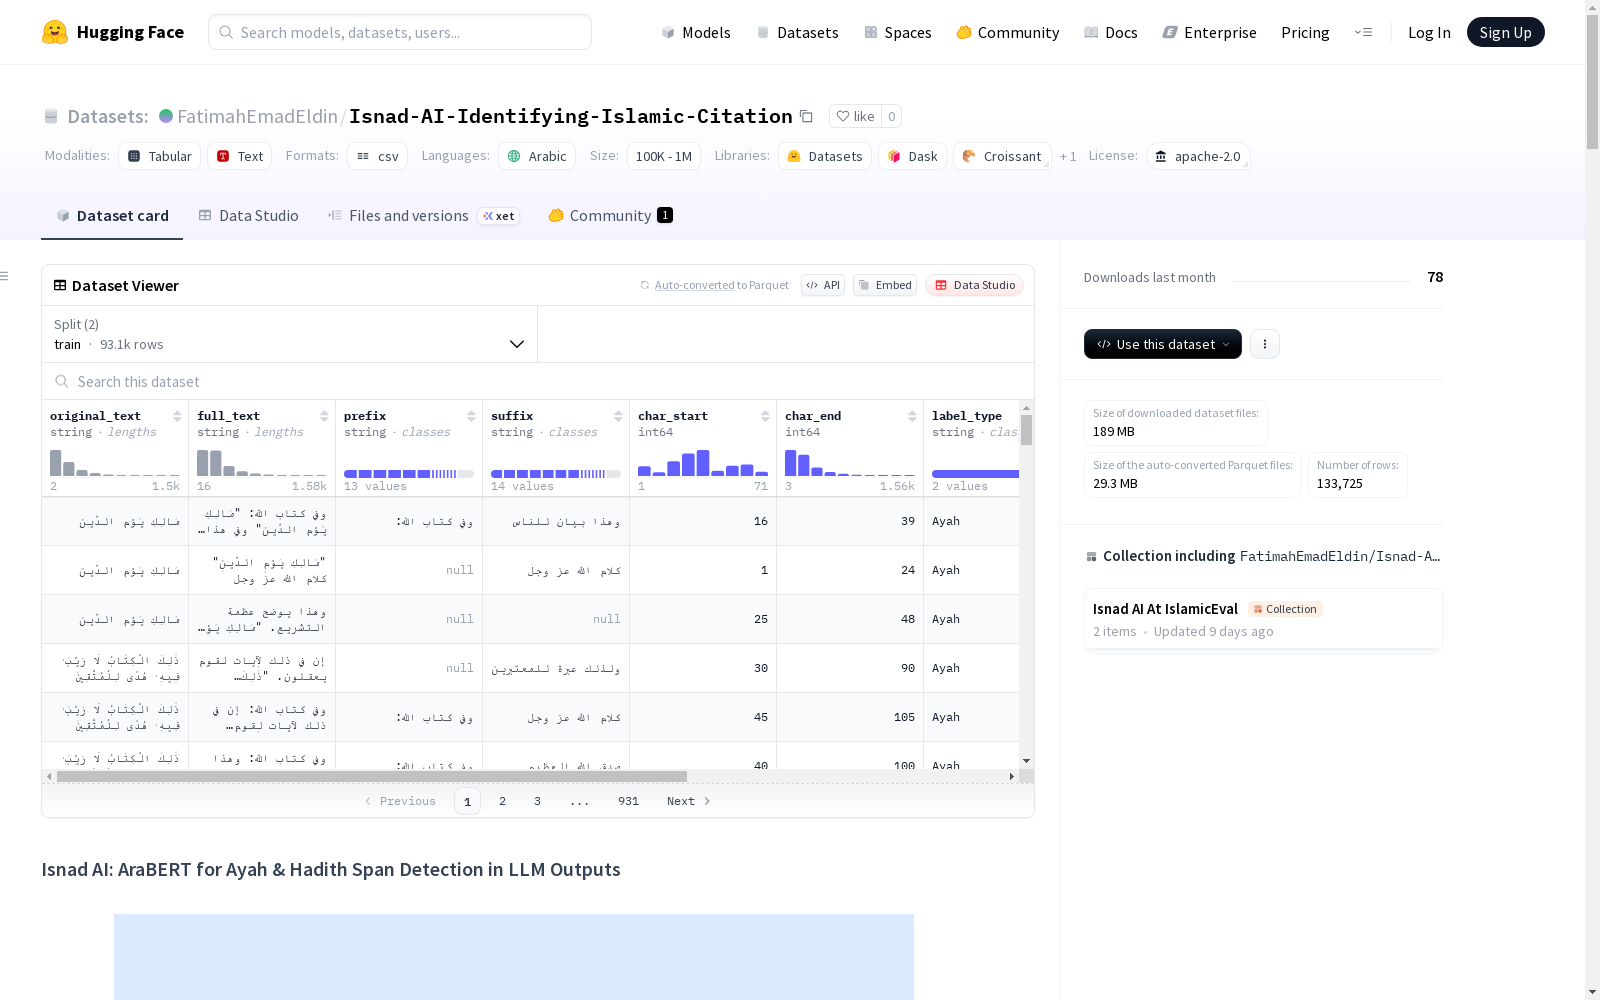This screenshot has width=1600, height=1000.
Task: Click the FatimahEmadEldin avatar icon
Action: pos(166,116)
